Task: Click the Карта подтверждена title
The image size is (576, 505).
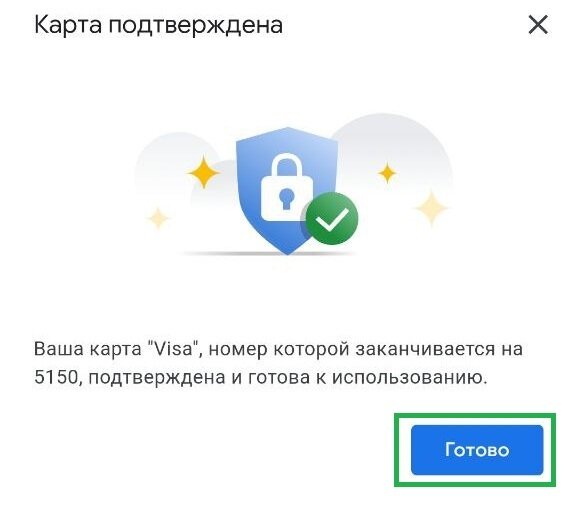Action: click(x=158, y=25)
